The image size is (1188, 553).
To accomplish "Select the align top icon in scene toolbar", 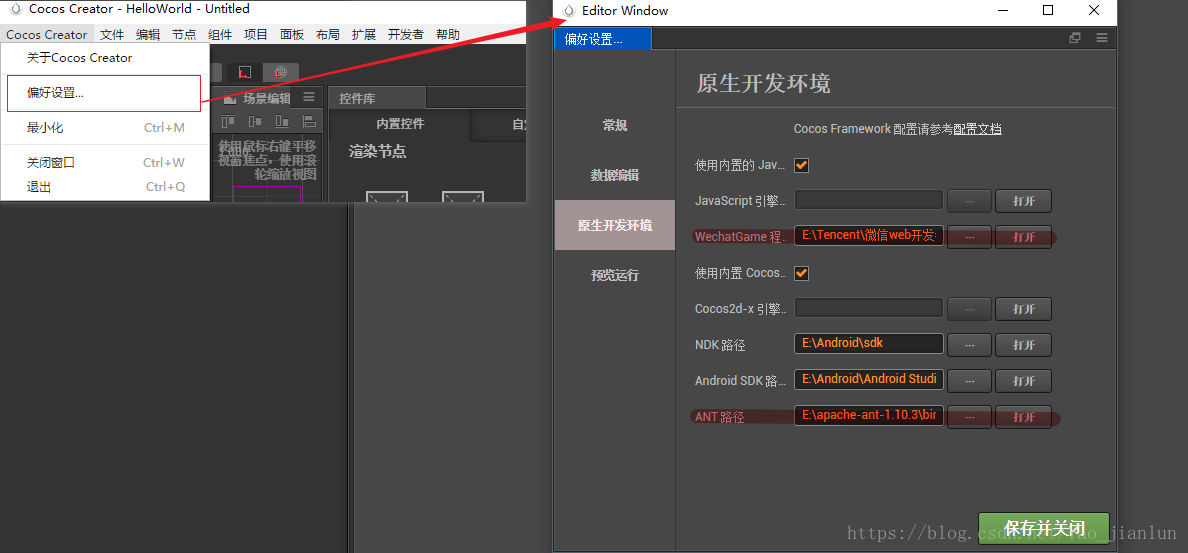I will (227, 121).
